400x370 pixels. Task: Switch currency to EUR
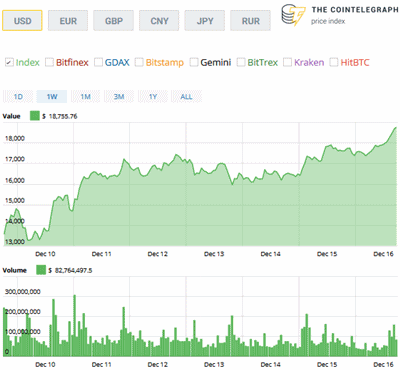68,21
